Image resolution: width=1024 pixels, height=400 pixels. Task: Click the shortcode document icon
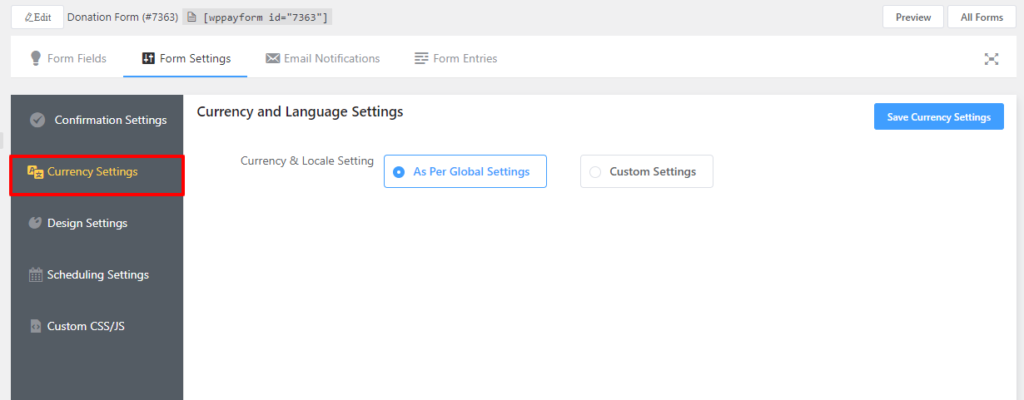click(x=192, y=18)
